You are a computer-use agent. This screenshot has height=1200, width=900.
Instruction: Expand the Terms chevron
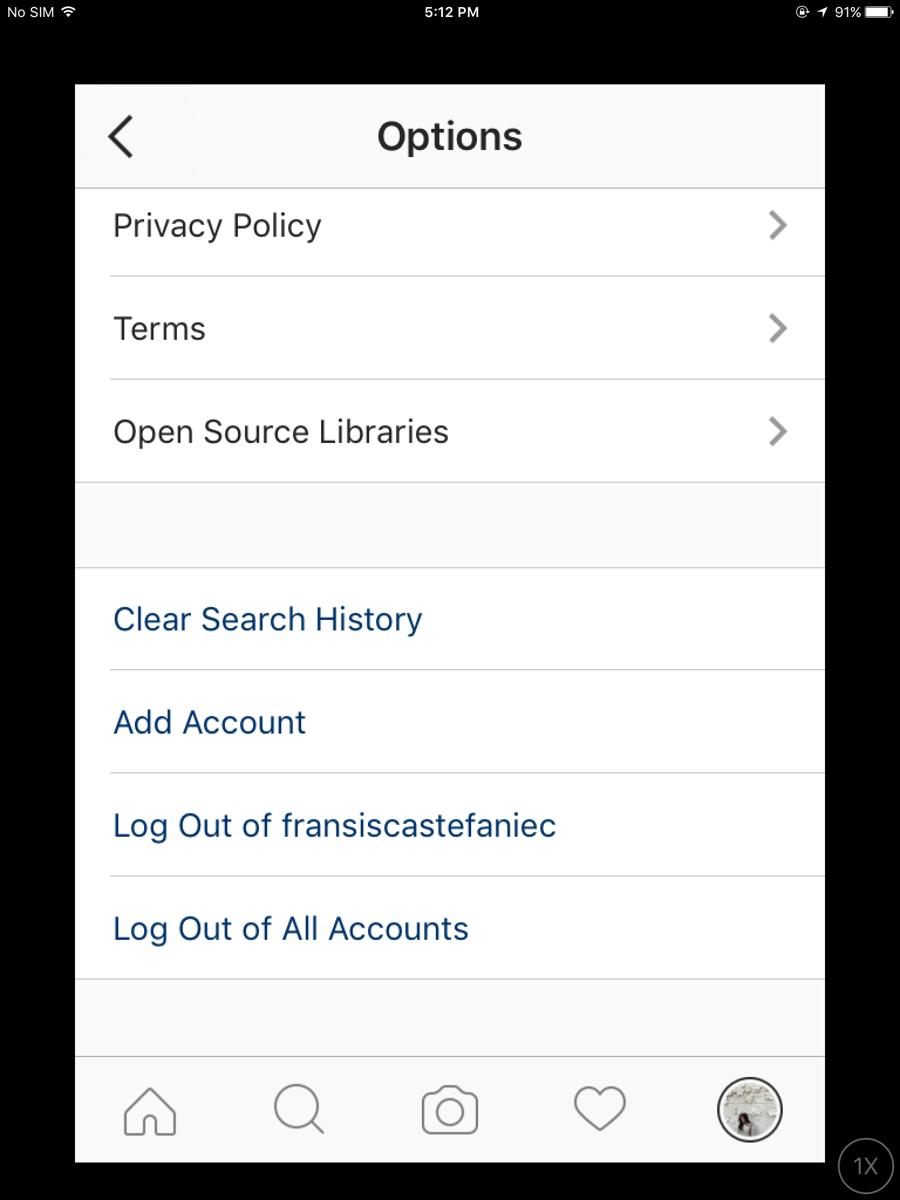tap(778, 328)
